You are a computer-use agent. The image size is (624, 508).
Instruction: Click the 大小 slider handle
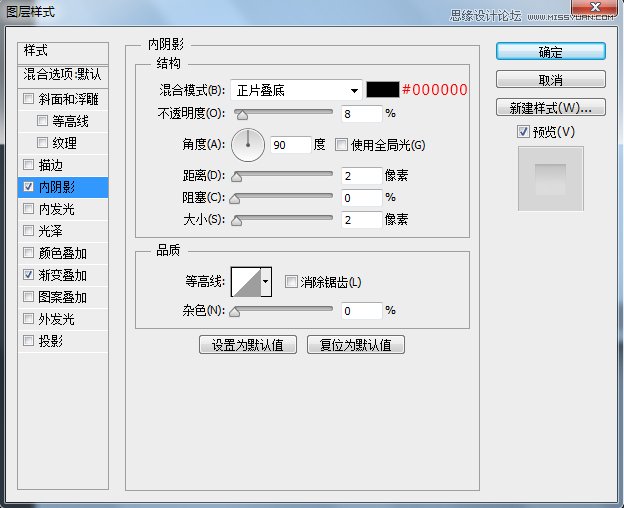[236, 221]
